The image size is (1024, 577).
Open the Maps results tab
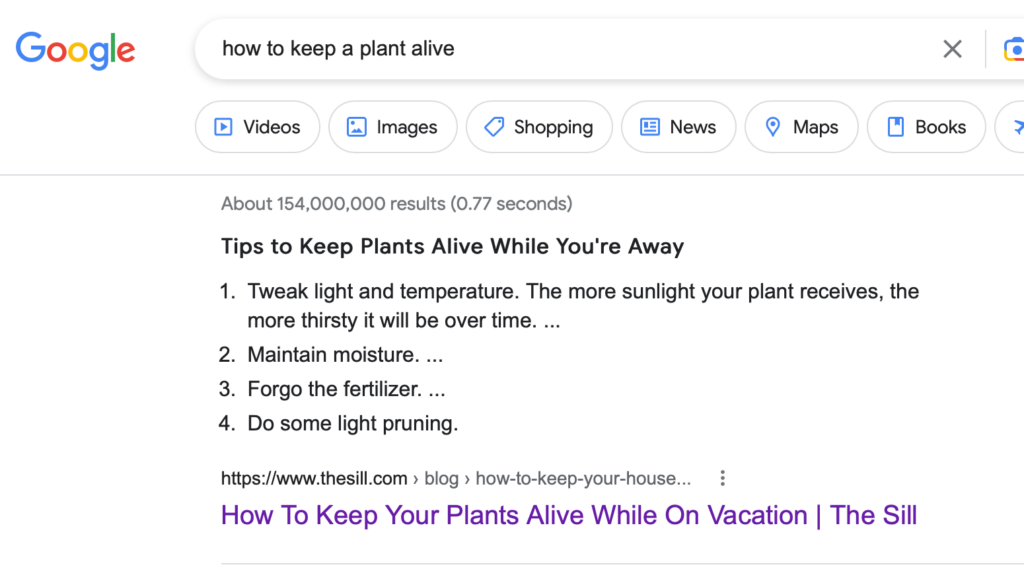pyautogui.click(x=801, y=127)
